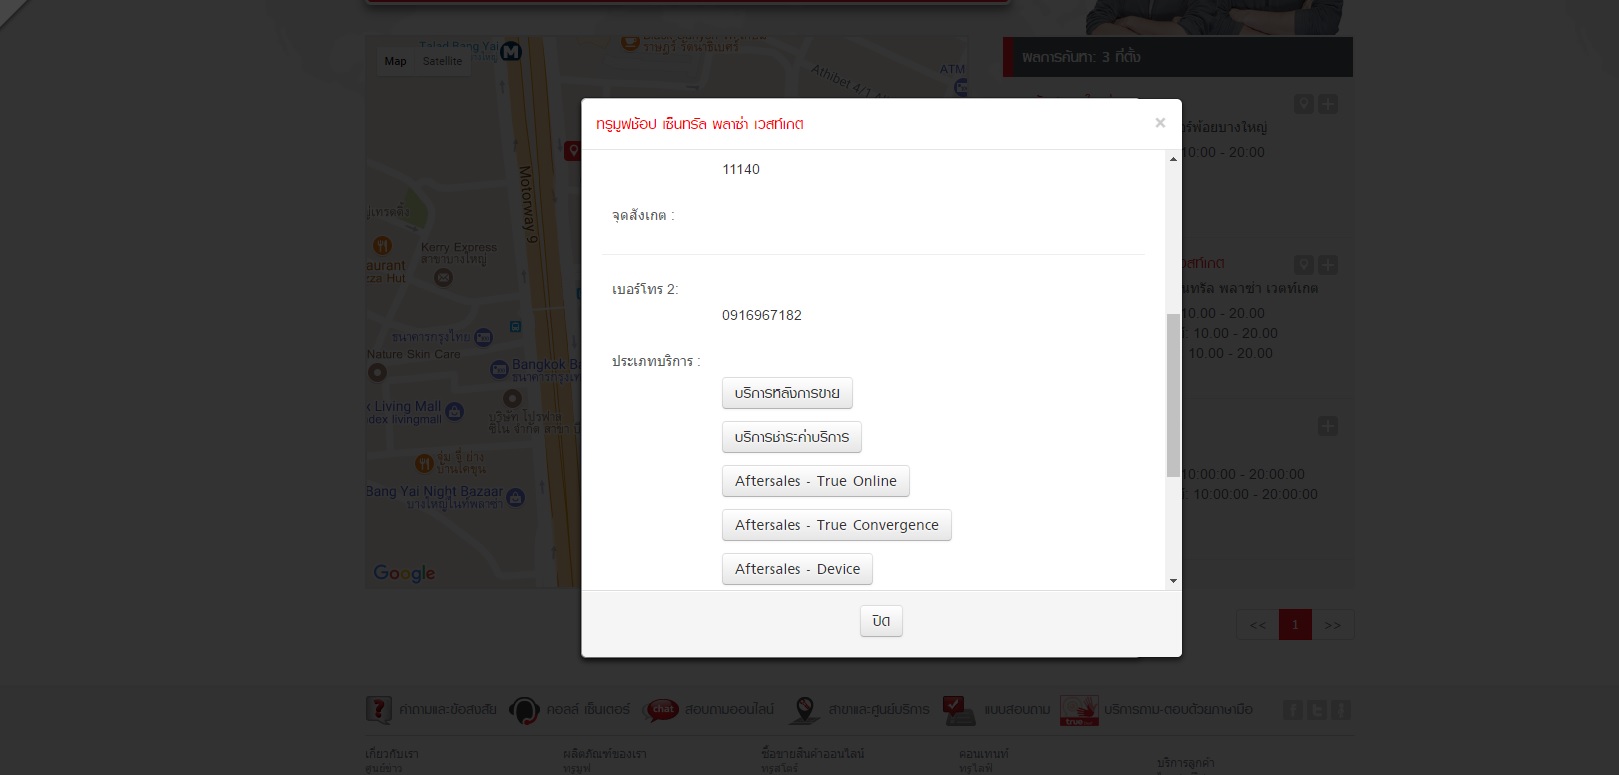Open the Twitter icon in the footer
The image size is (1619, 775).
tap(1317, 710)
